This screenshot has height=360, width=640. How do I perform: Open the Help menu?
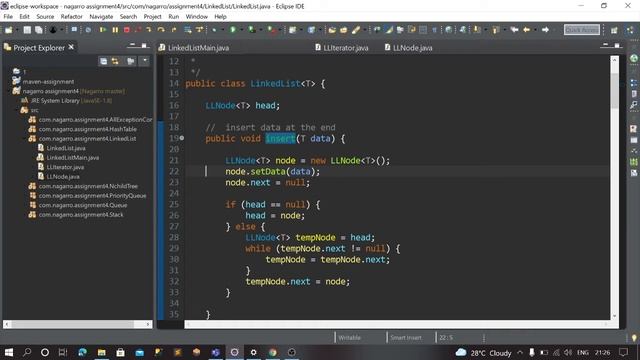pyautogui.click(x=220, y=17)
